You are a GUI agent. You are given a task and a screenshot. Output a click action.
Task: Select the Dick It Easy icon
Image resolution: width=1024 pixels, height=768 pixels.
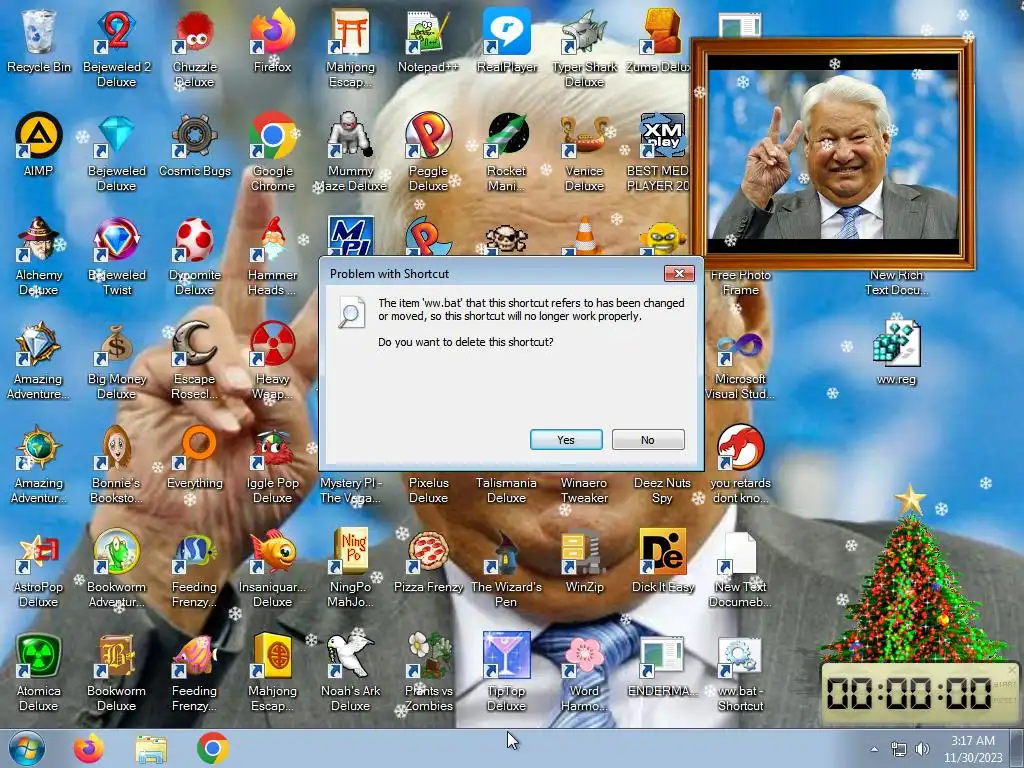point(662,561)
